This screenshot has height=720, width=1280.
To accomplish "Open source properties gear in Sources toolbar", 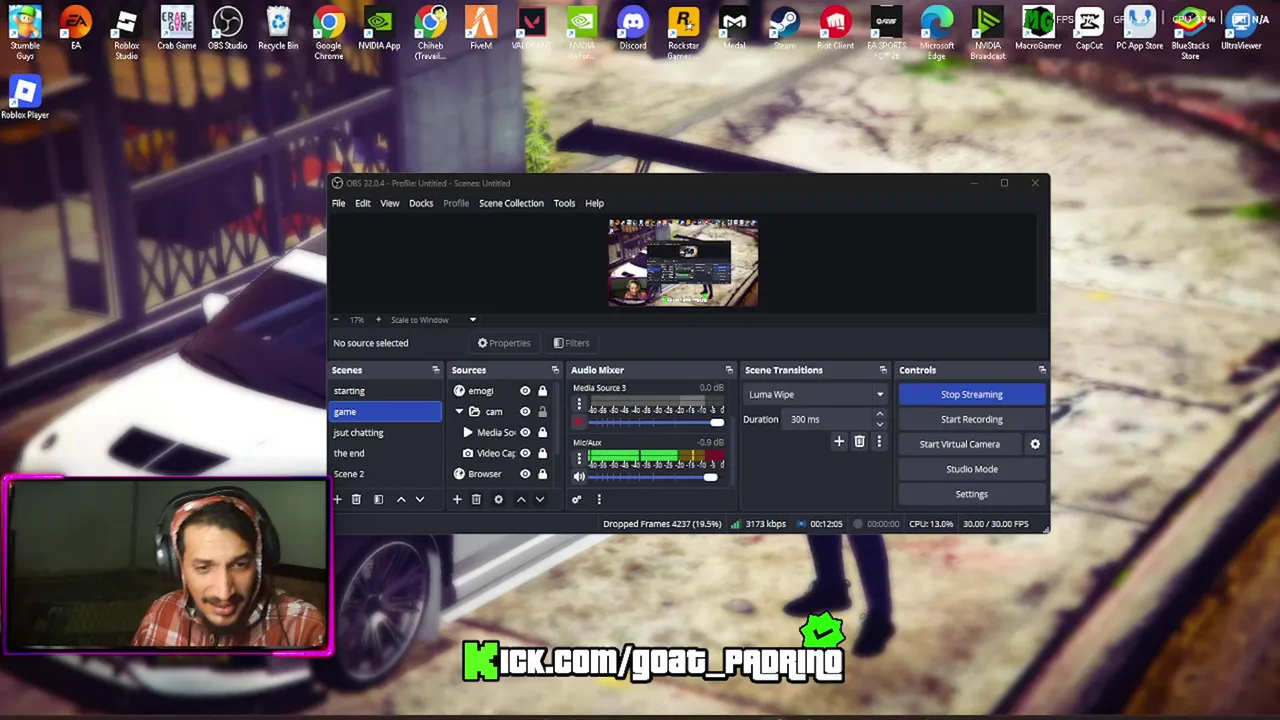I will coord(498,499).
